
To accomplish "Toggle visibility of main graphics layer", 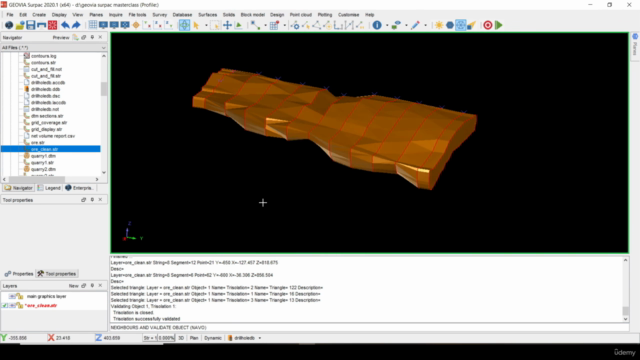I will (x=12, y=296).
